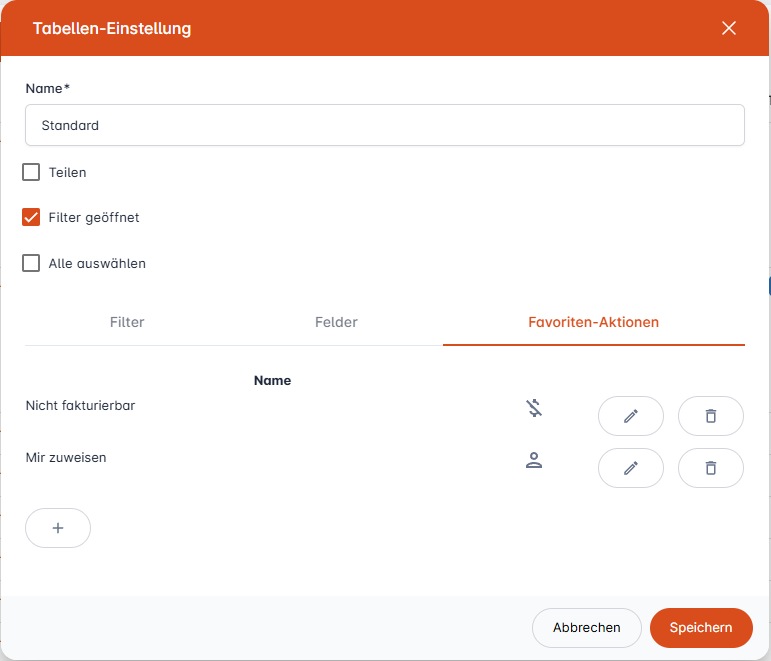Delete the Nicht fakturierbar action

coord(711,416)
